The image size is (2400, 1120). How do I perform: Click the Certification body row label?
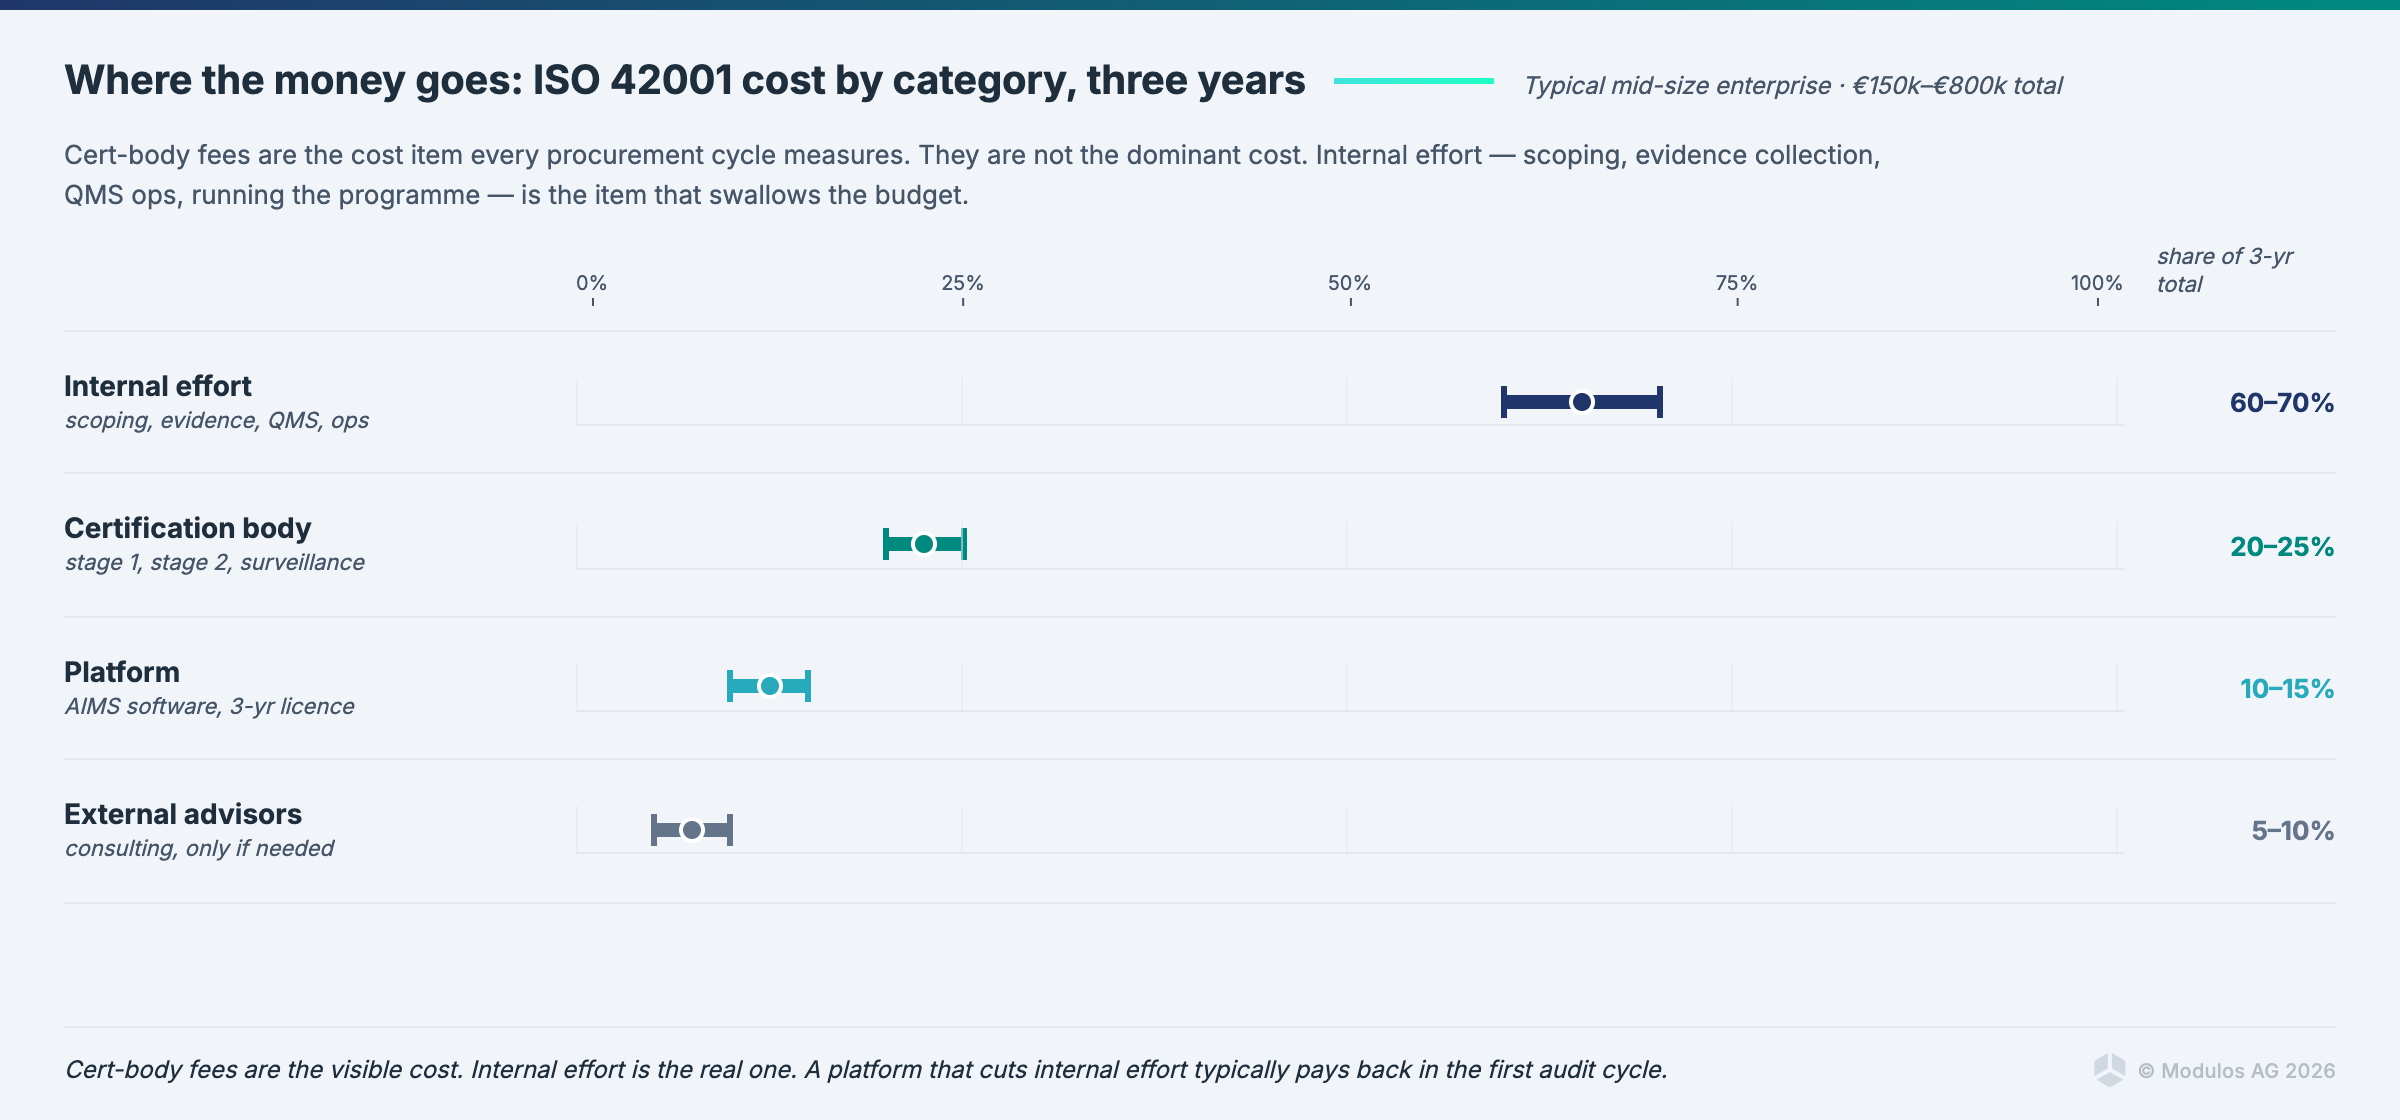pos(188,528)
